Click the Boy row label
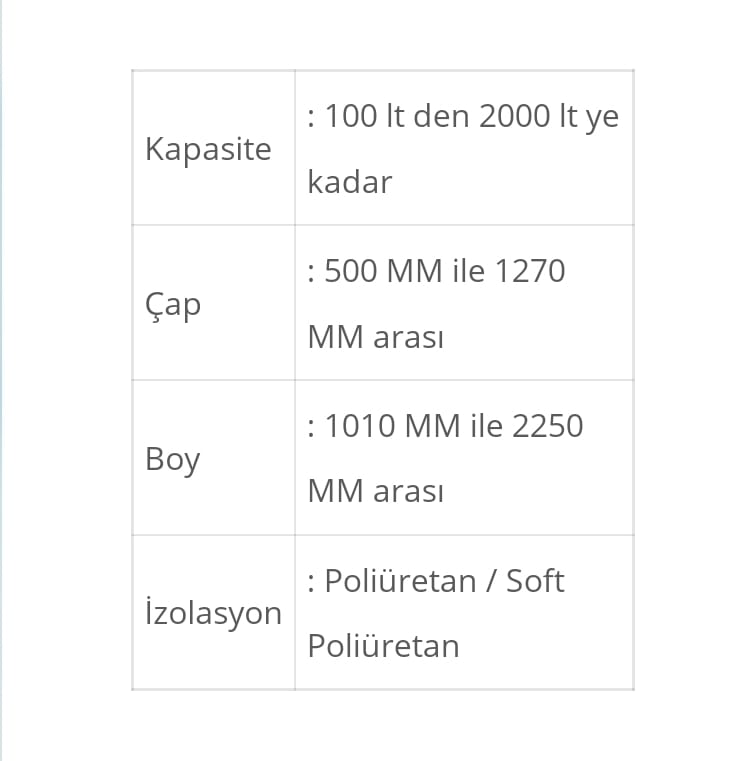 click(172, 459)
